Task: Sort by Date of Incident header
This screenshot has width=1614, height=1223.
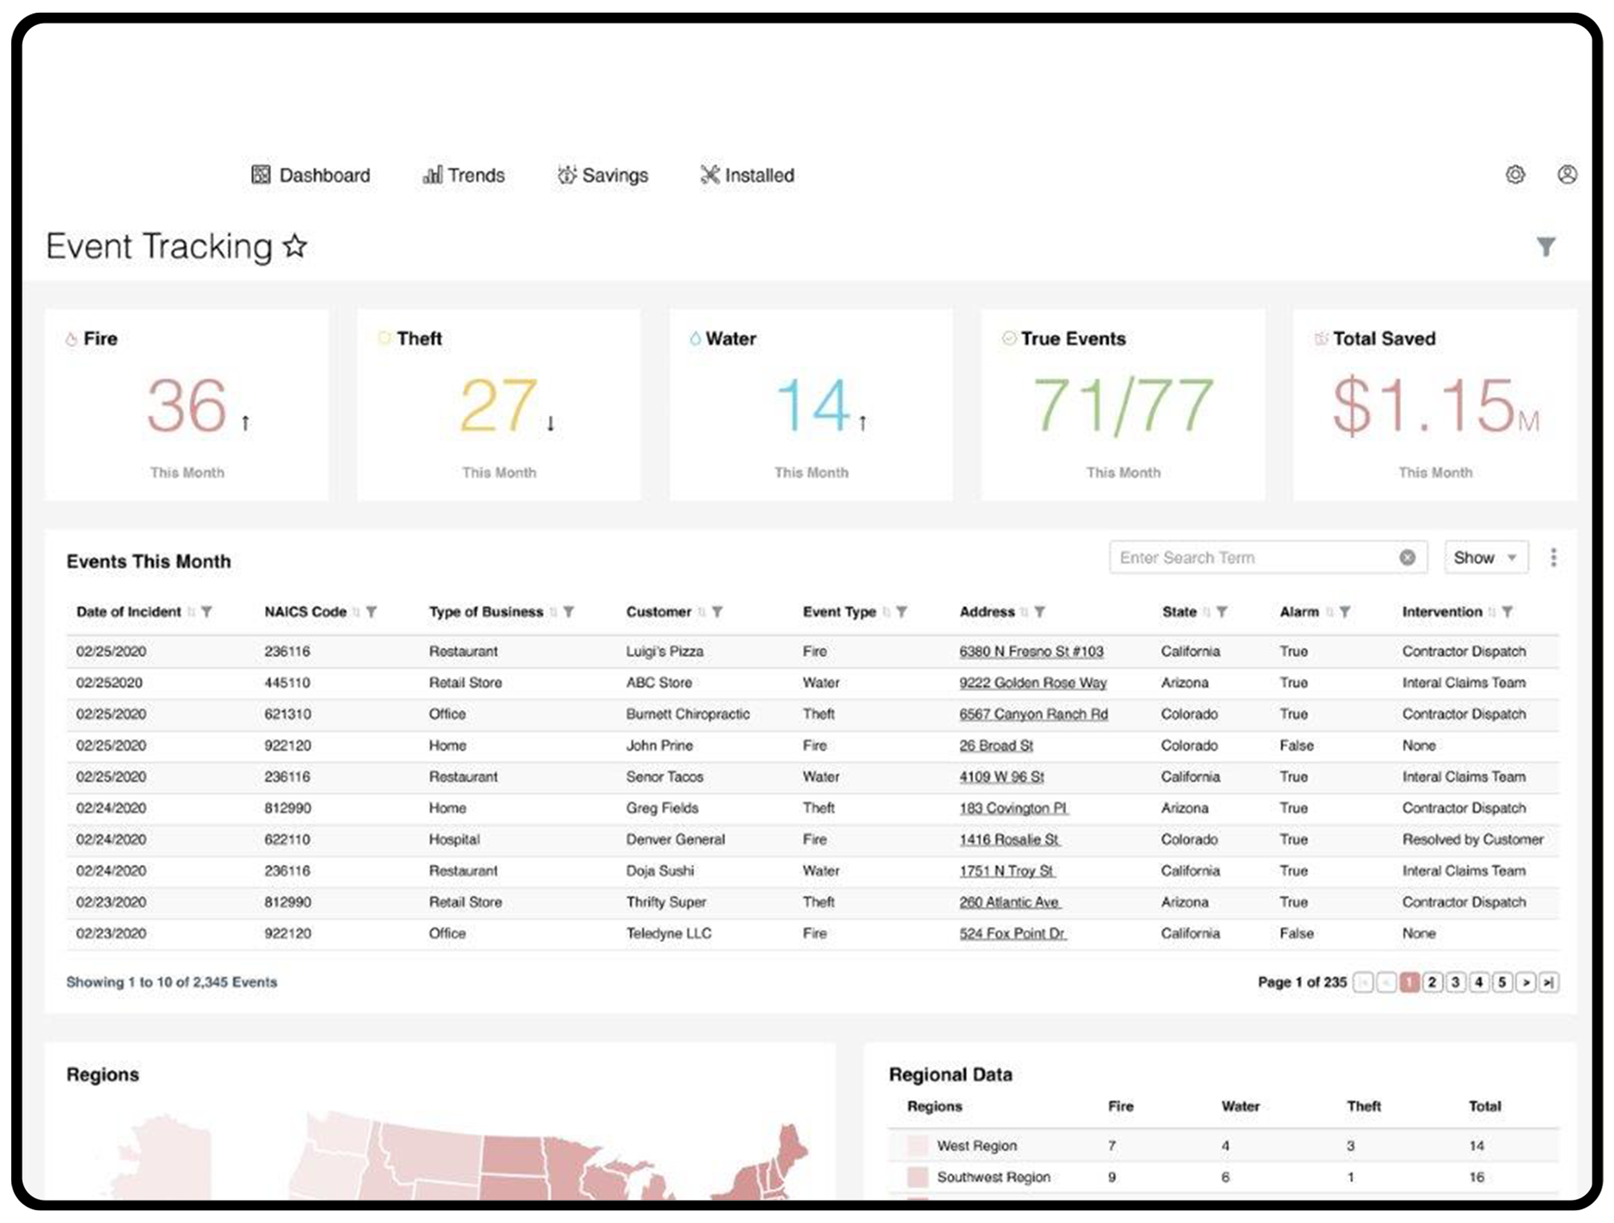Action: 129,612
